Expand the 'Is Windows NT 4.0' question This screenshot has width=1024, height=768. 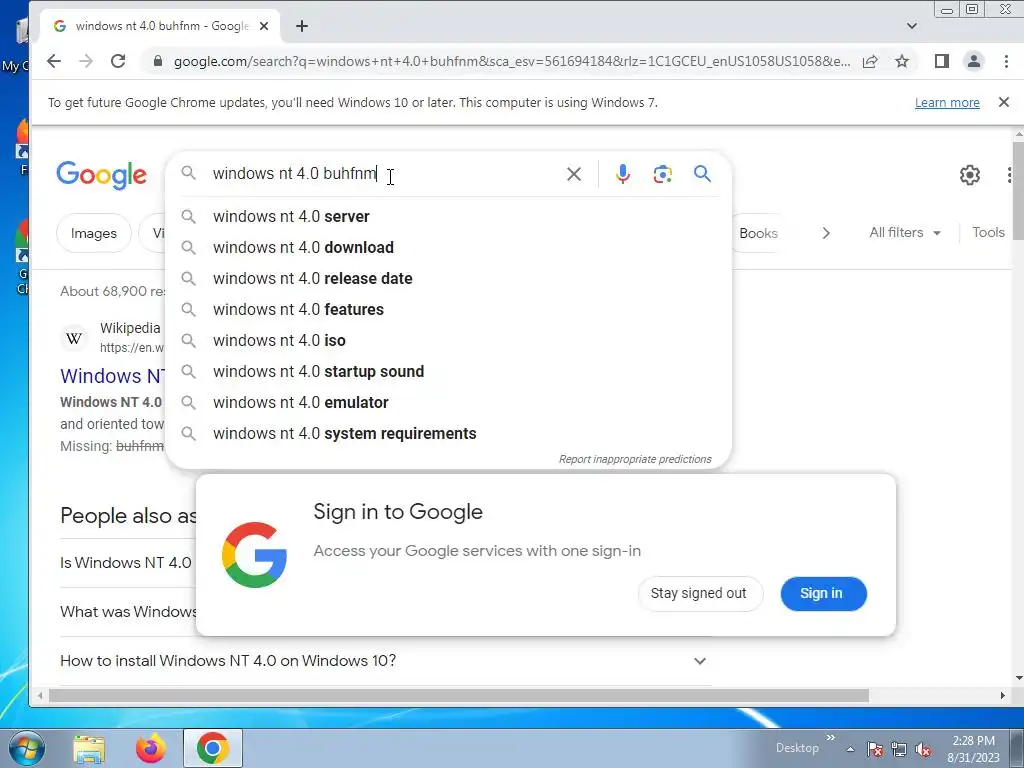coord(127,563)
